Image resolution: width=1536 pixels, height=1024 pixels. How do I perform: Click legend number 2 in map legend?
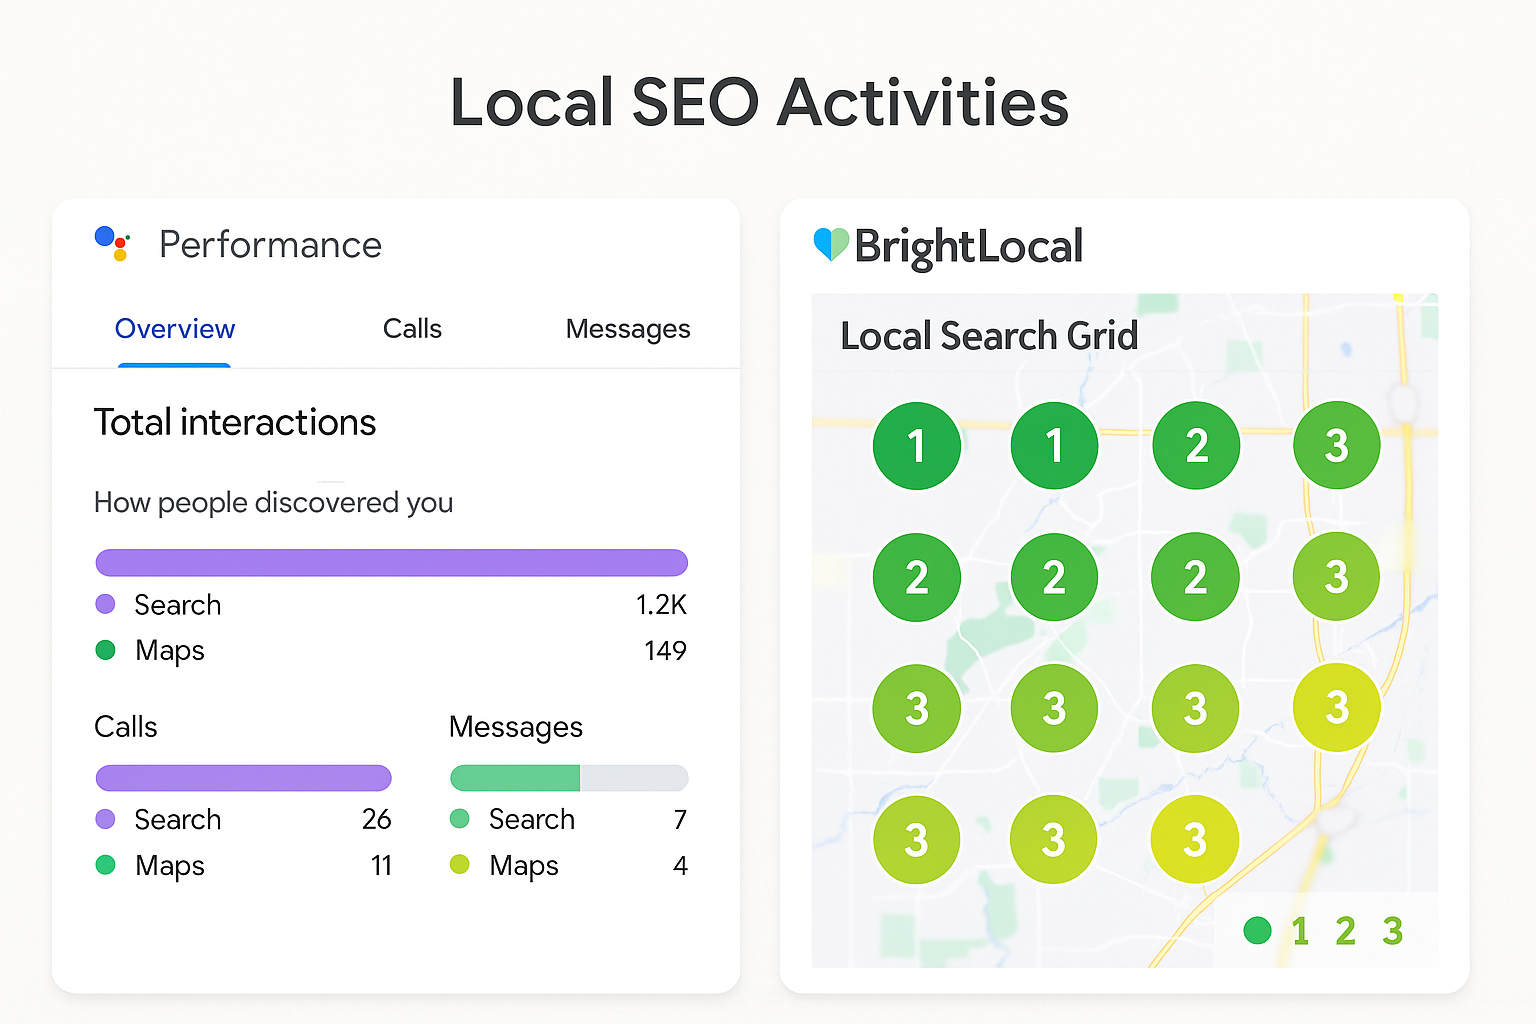click(1346, 931)
